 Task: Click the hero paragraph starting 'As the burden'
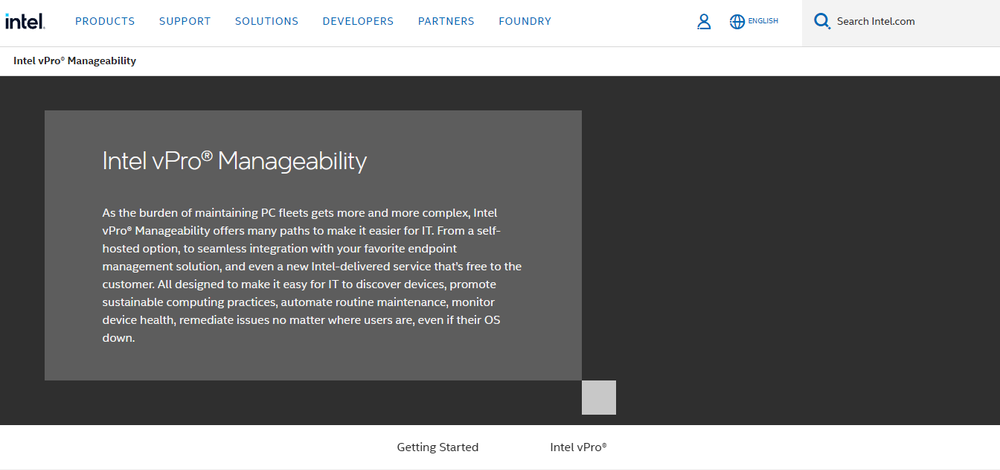(x=312, y=275)
